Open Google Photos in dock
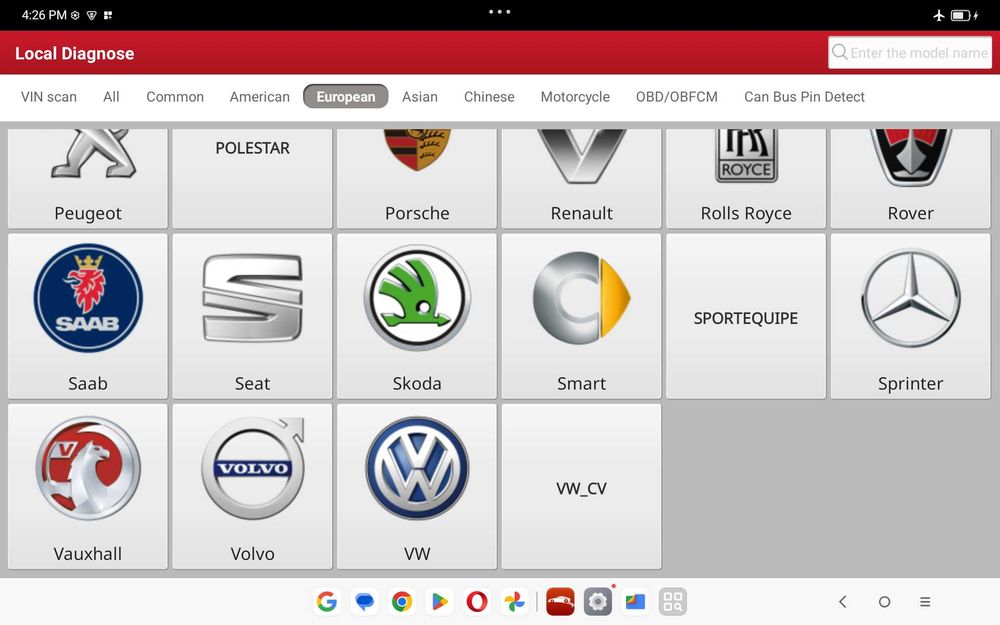This screenshot has height=625, width=1000. (x=515, y=601)
